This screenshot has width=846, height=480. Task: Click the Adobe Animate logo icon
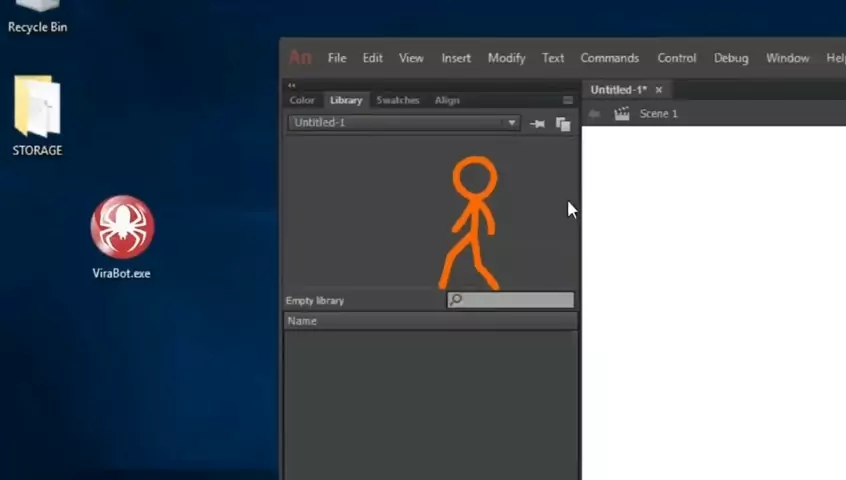pos(300,58)
